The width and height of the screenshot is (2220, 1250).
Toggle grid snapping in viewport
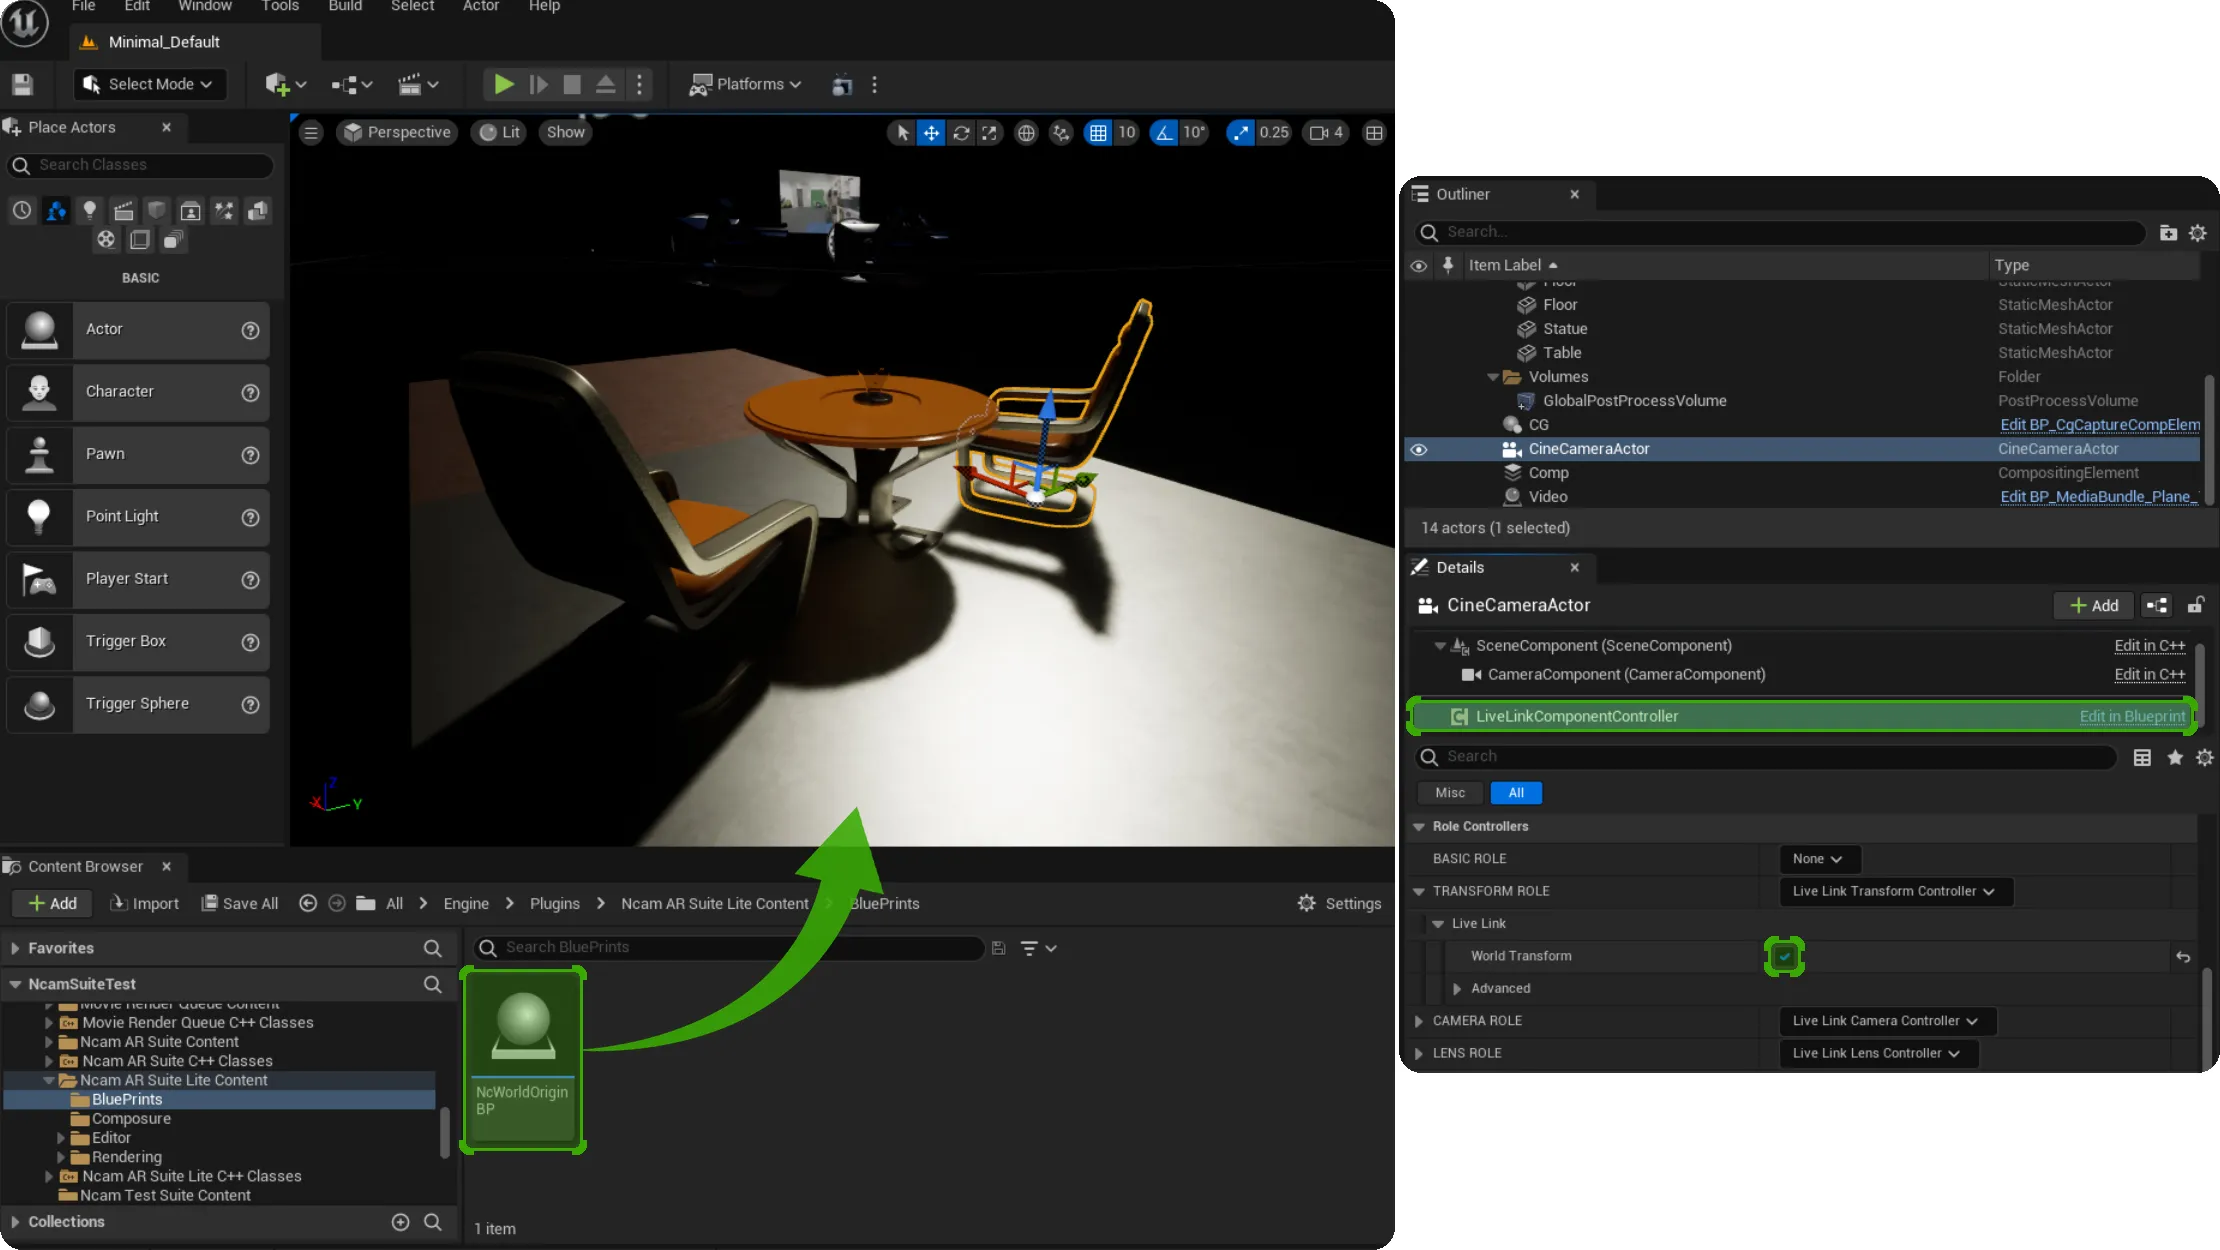coord(1098,133)
